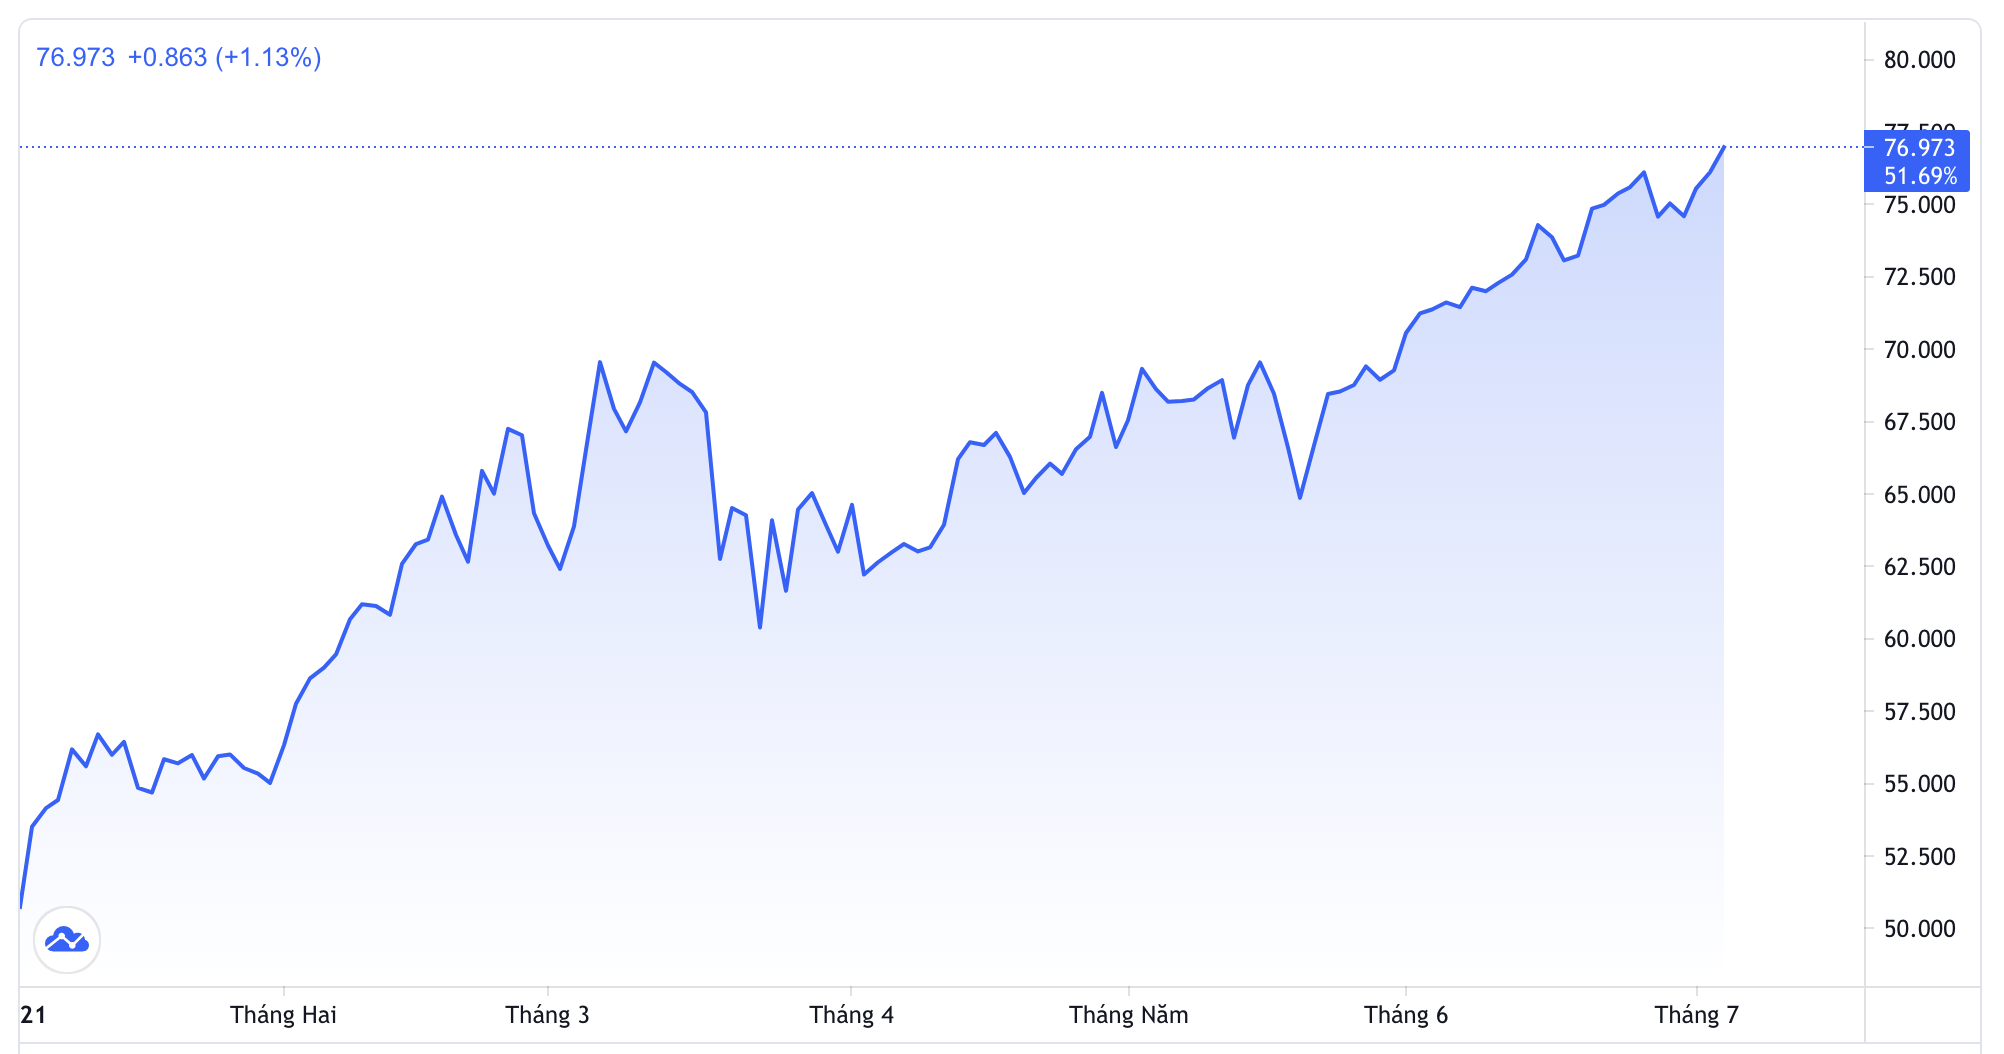Click the 70.000 price scale label
Screen dimensions: 2004x1054
1919,350
